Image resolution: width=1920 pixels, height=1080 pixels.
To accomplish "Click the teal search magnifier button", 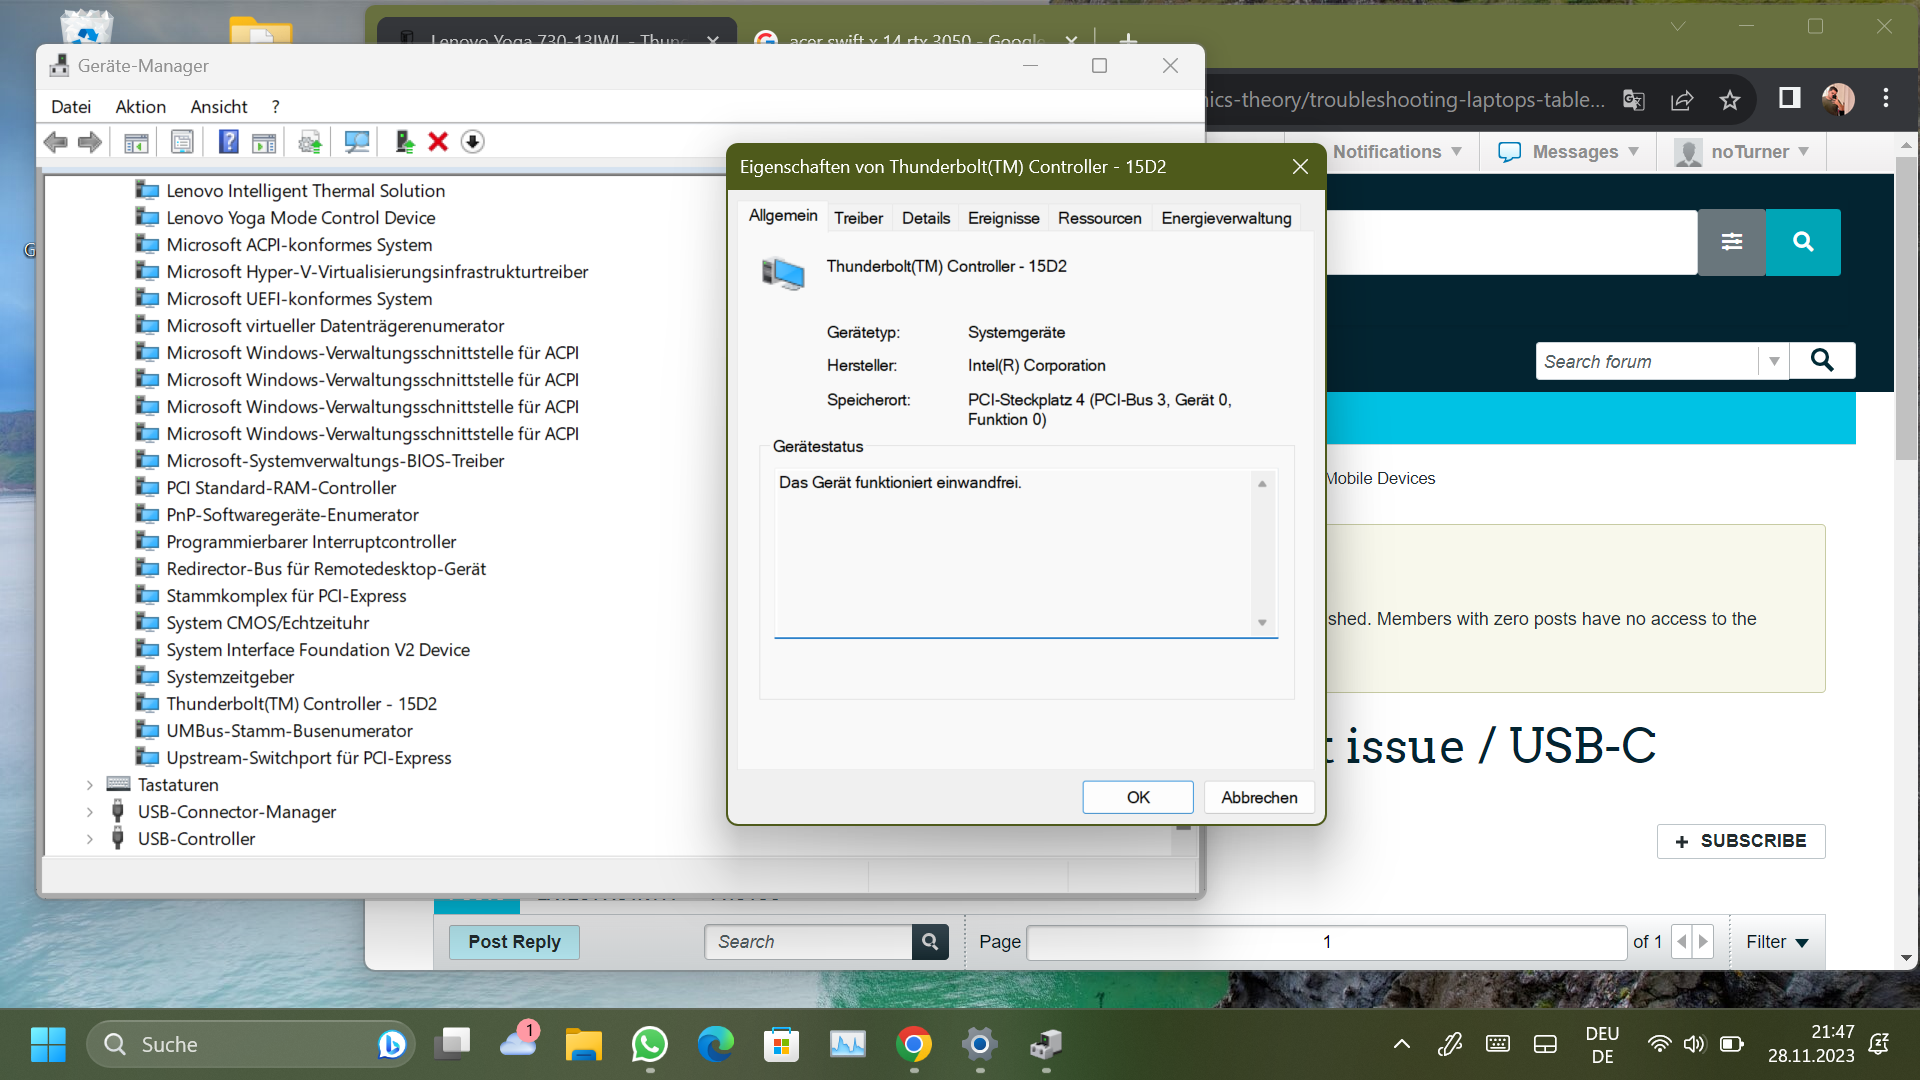I will pyautogui.click(x=1802, y=242).
